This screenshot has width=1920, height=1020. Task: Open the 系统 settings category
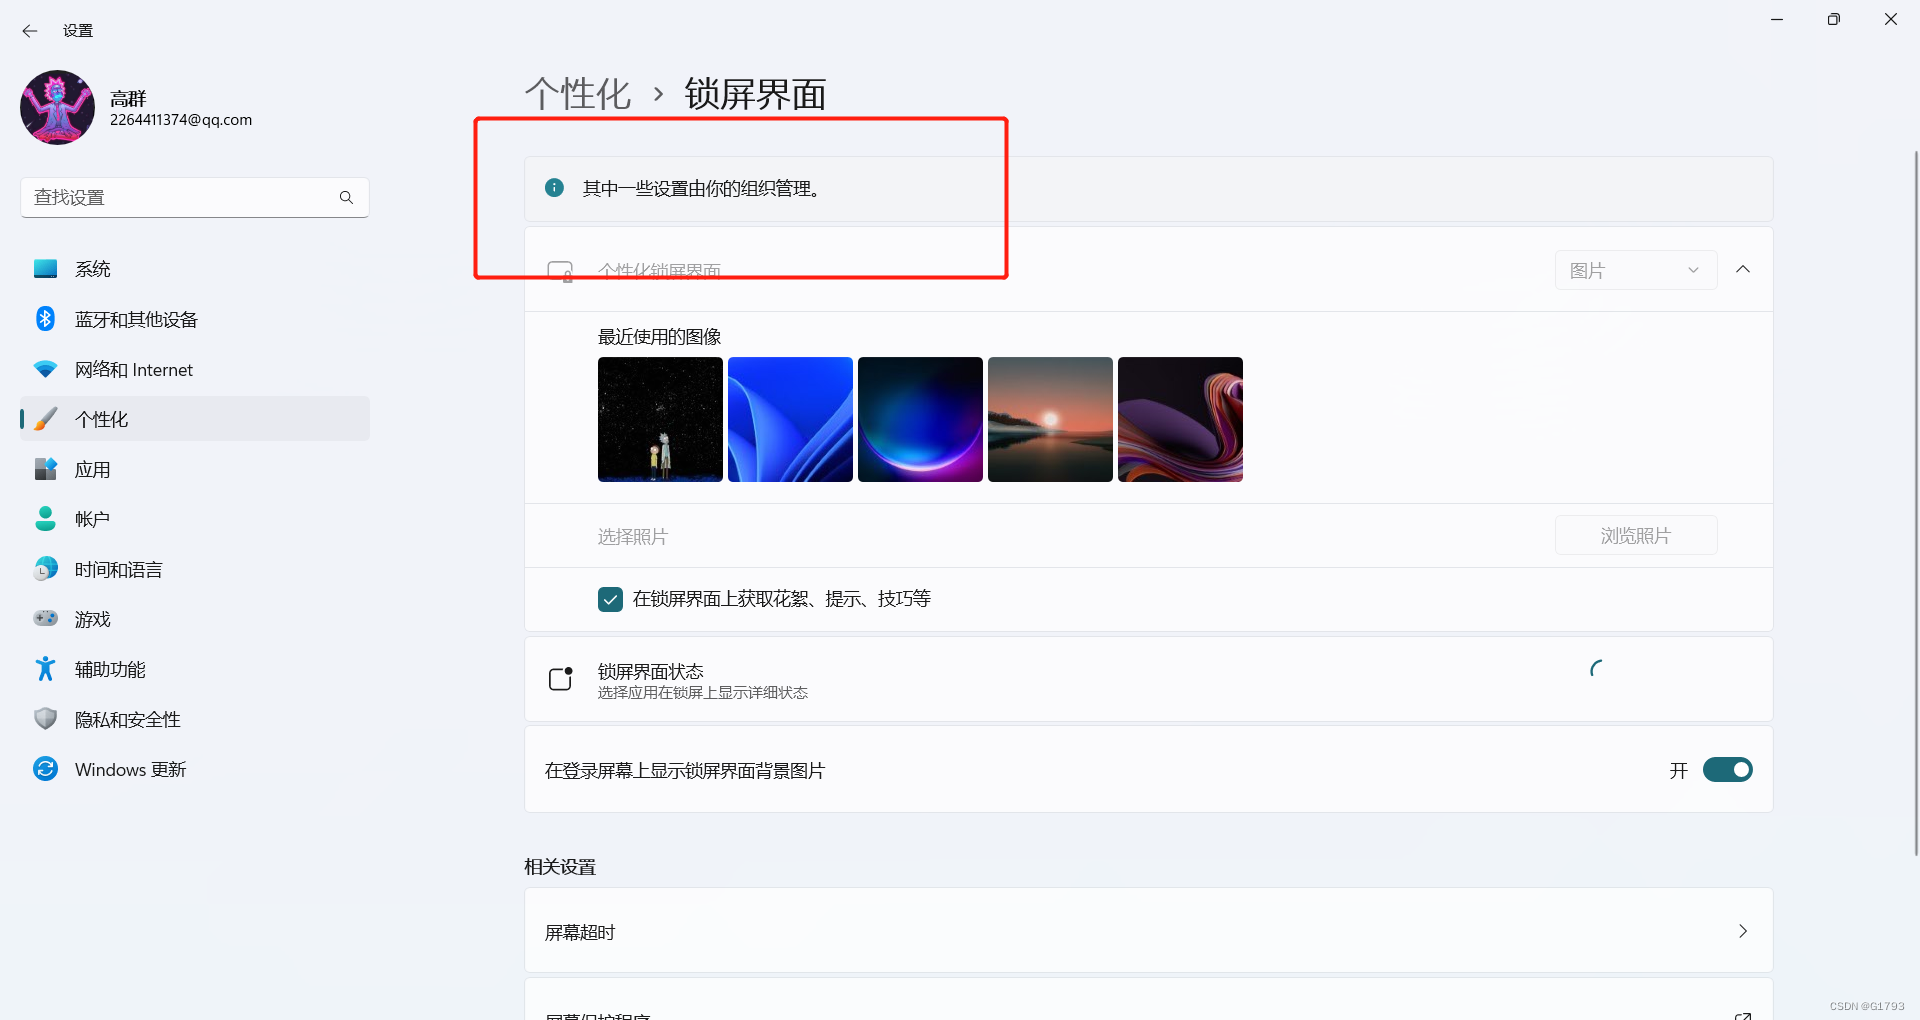coord(195,269)
